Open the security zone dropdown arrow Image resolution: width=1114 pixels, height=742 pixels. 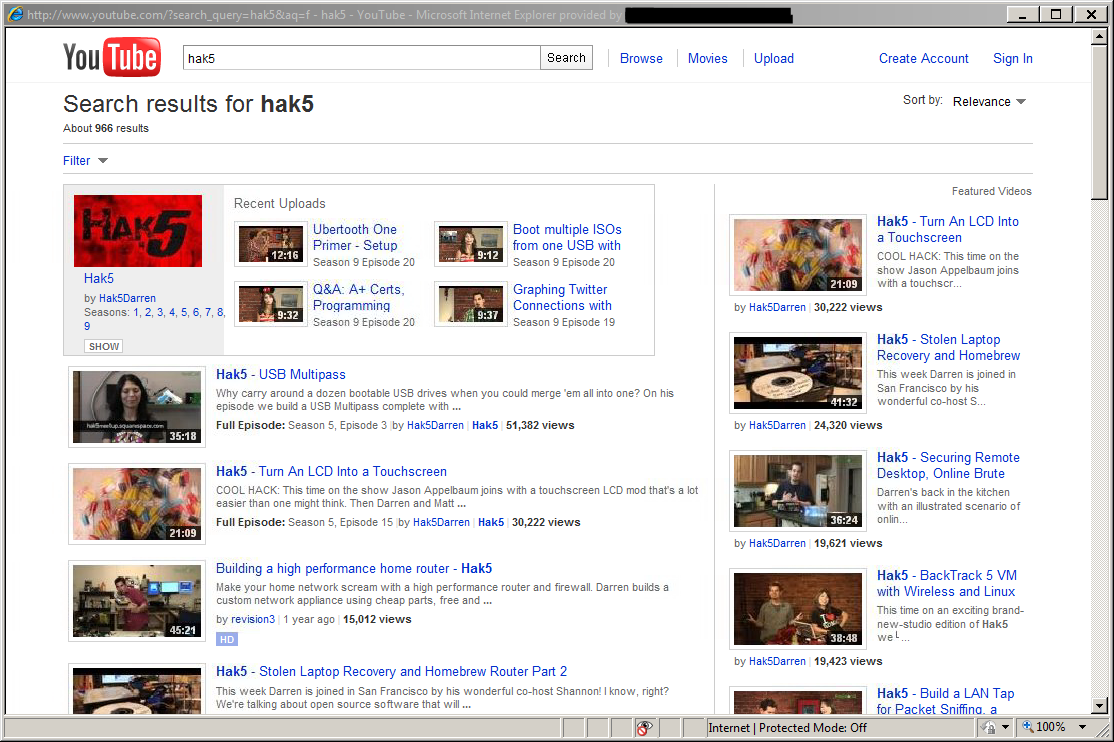[x=1005, y=727]
